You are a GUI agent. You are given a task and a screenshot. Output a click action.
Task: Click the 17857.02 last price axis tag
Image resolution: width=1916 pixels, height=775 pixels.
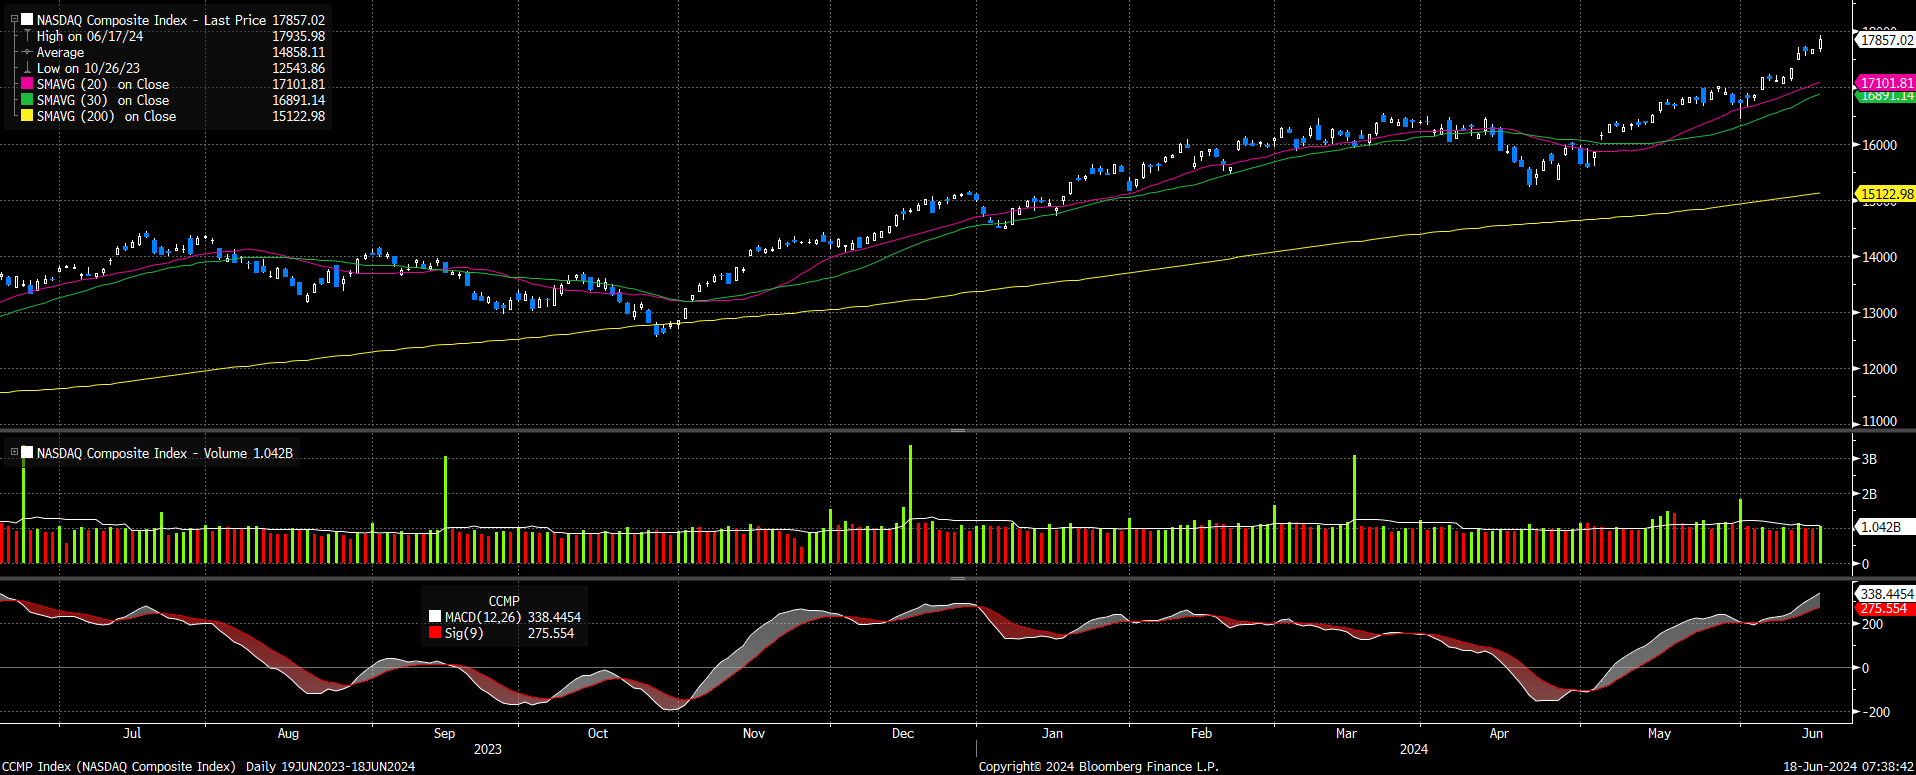click(1886, 40)
